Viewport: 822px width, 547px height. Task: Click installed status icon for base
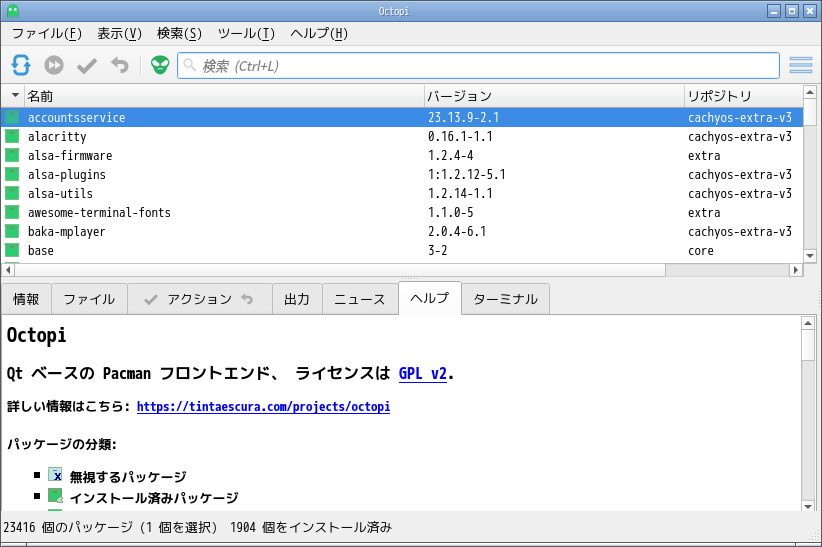[x=12, y=250]
